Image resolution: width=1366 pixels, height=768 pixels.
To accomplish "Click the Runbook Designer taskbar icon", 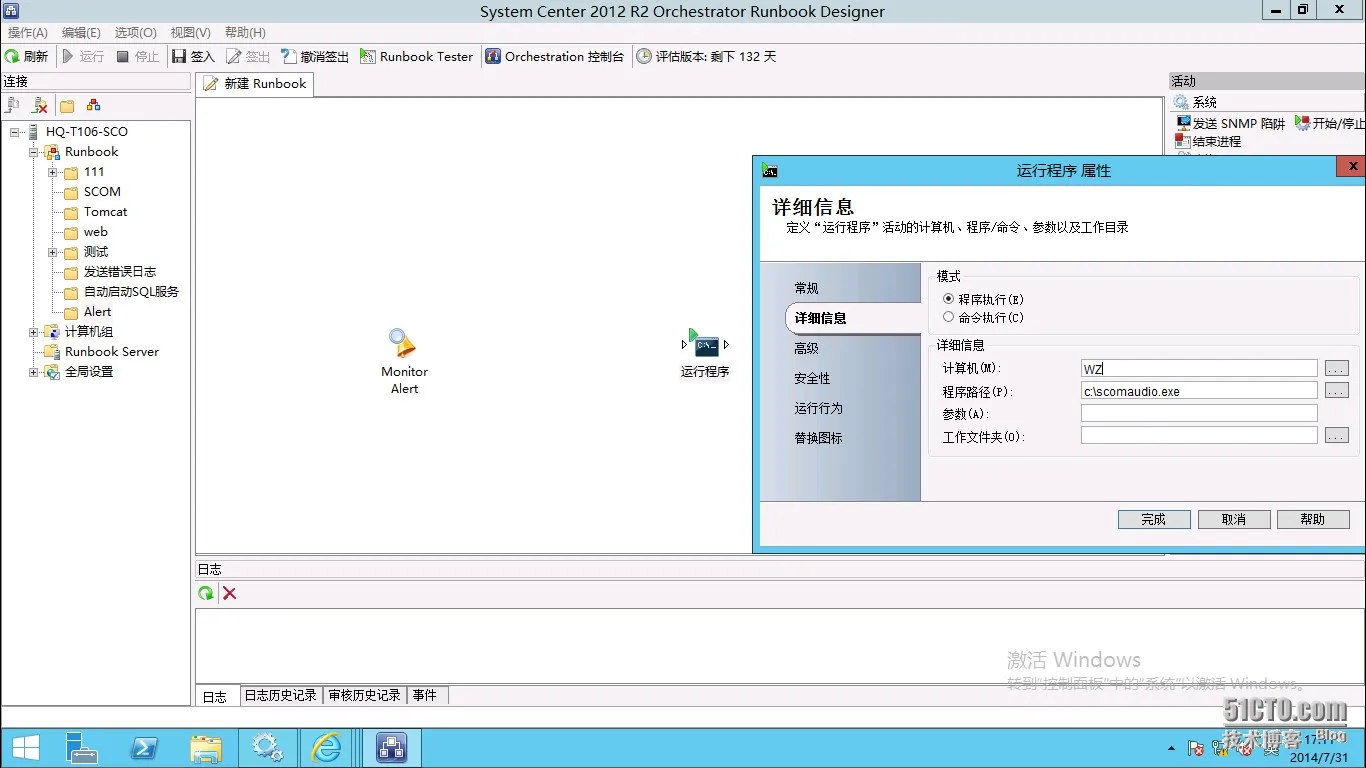I will click(x=391, y=747).
